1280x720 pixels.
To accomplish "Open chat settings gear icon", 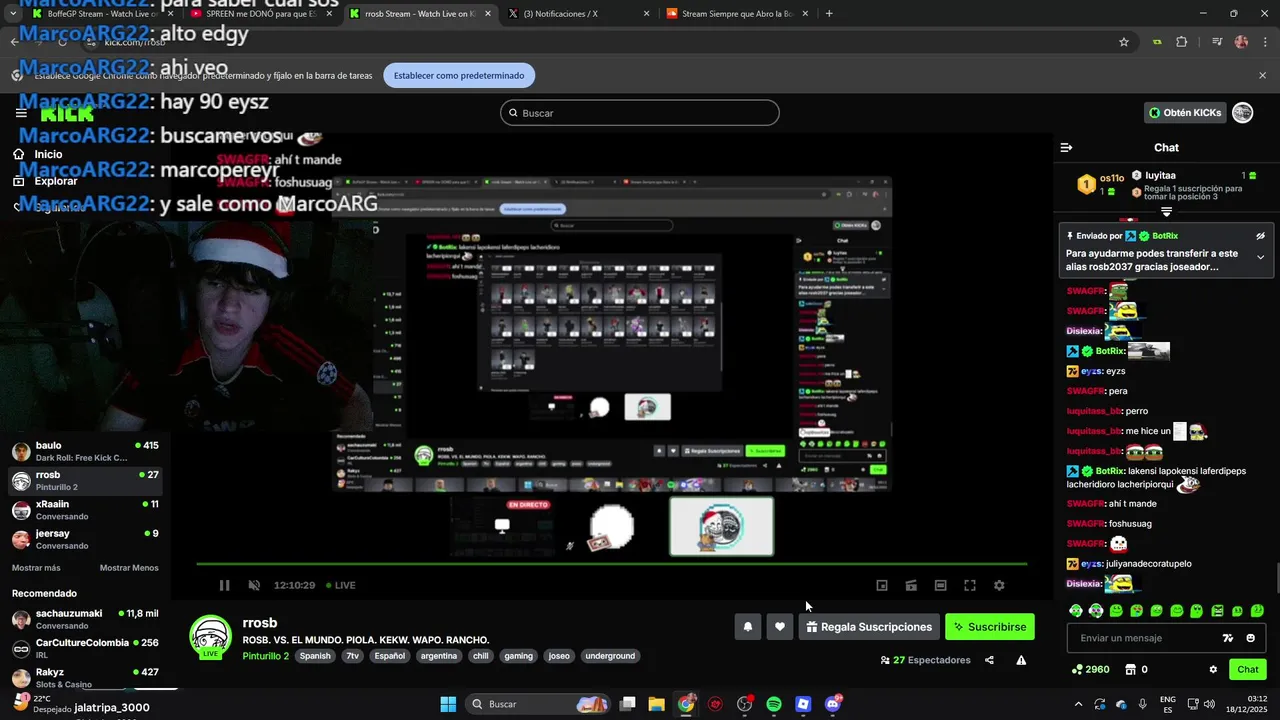I will 1213,669.
